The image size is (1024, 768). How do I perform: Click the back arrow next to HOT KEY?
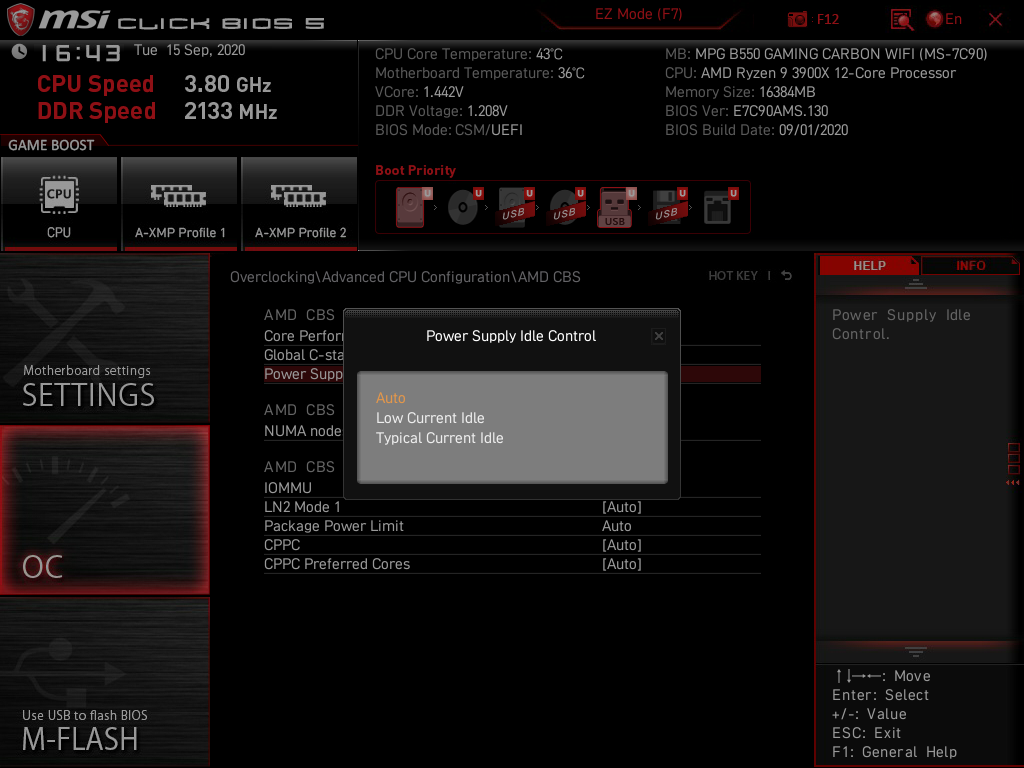pos(787,276)
